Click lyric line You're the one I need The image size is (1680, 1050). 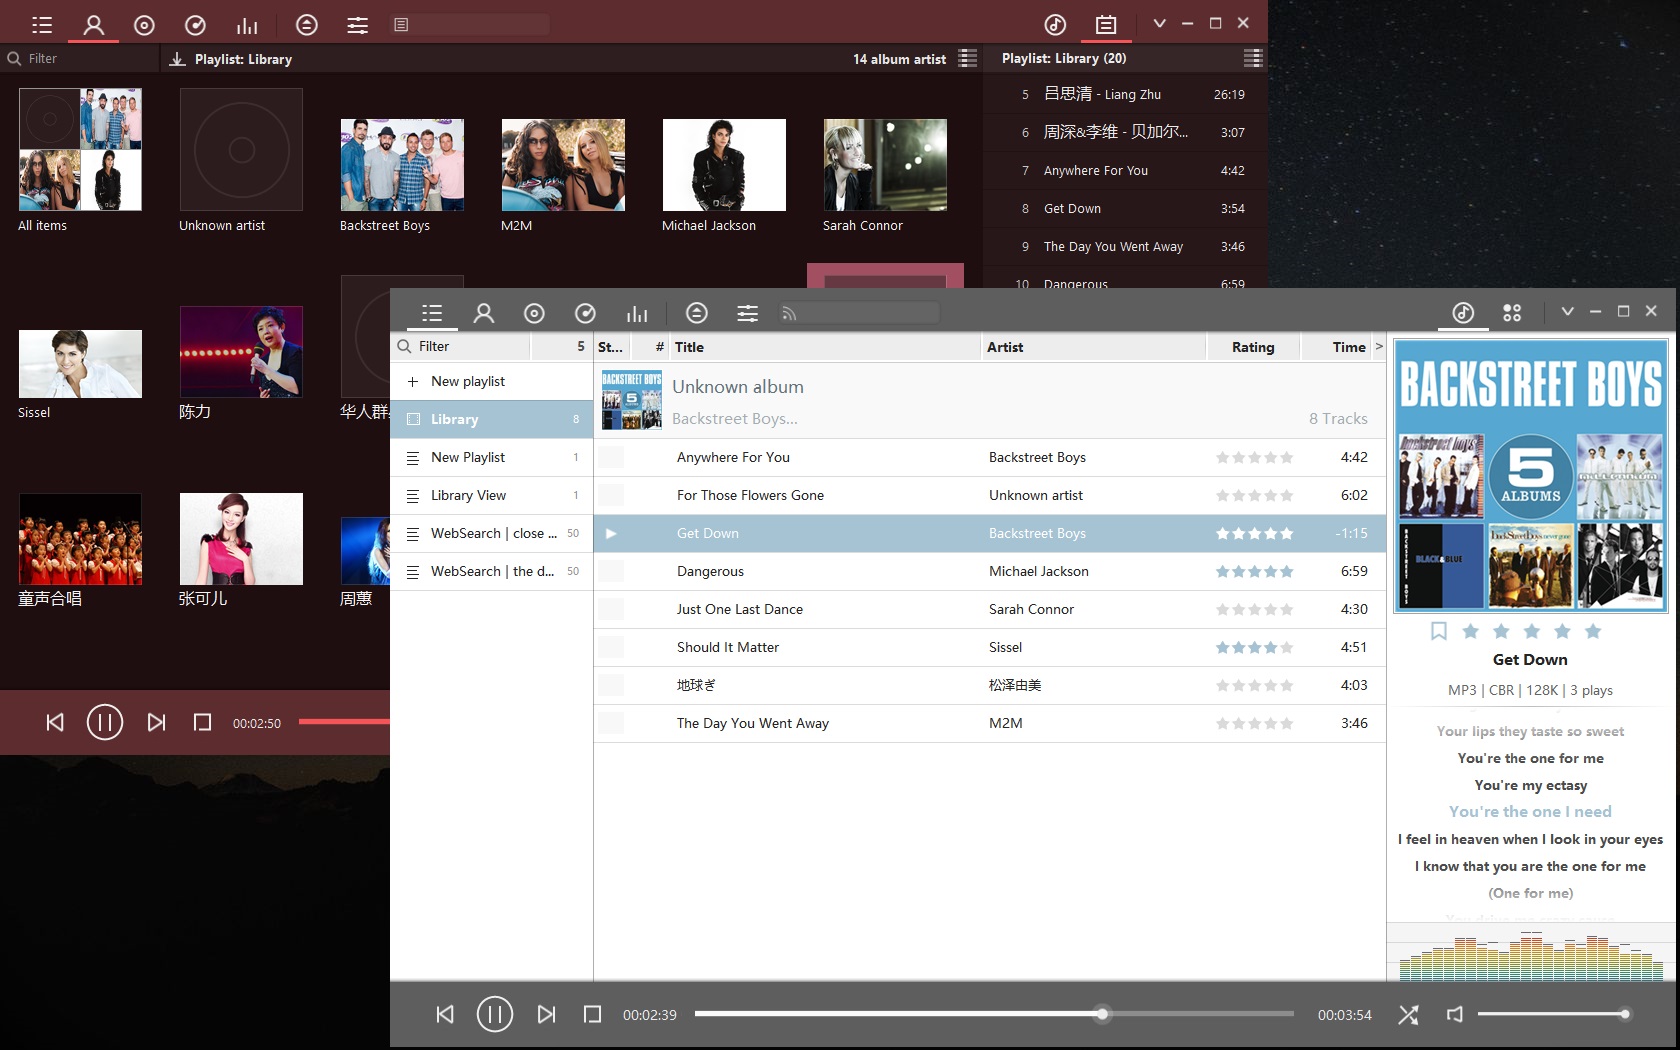coord(1530,812)
